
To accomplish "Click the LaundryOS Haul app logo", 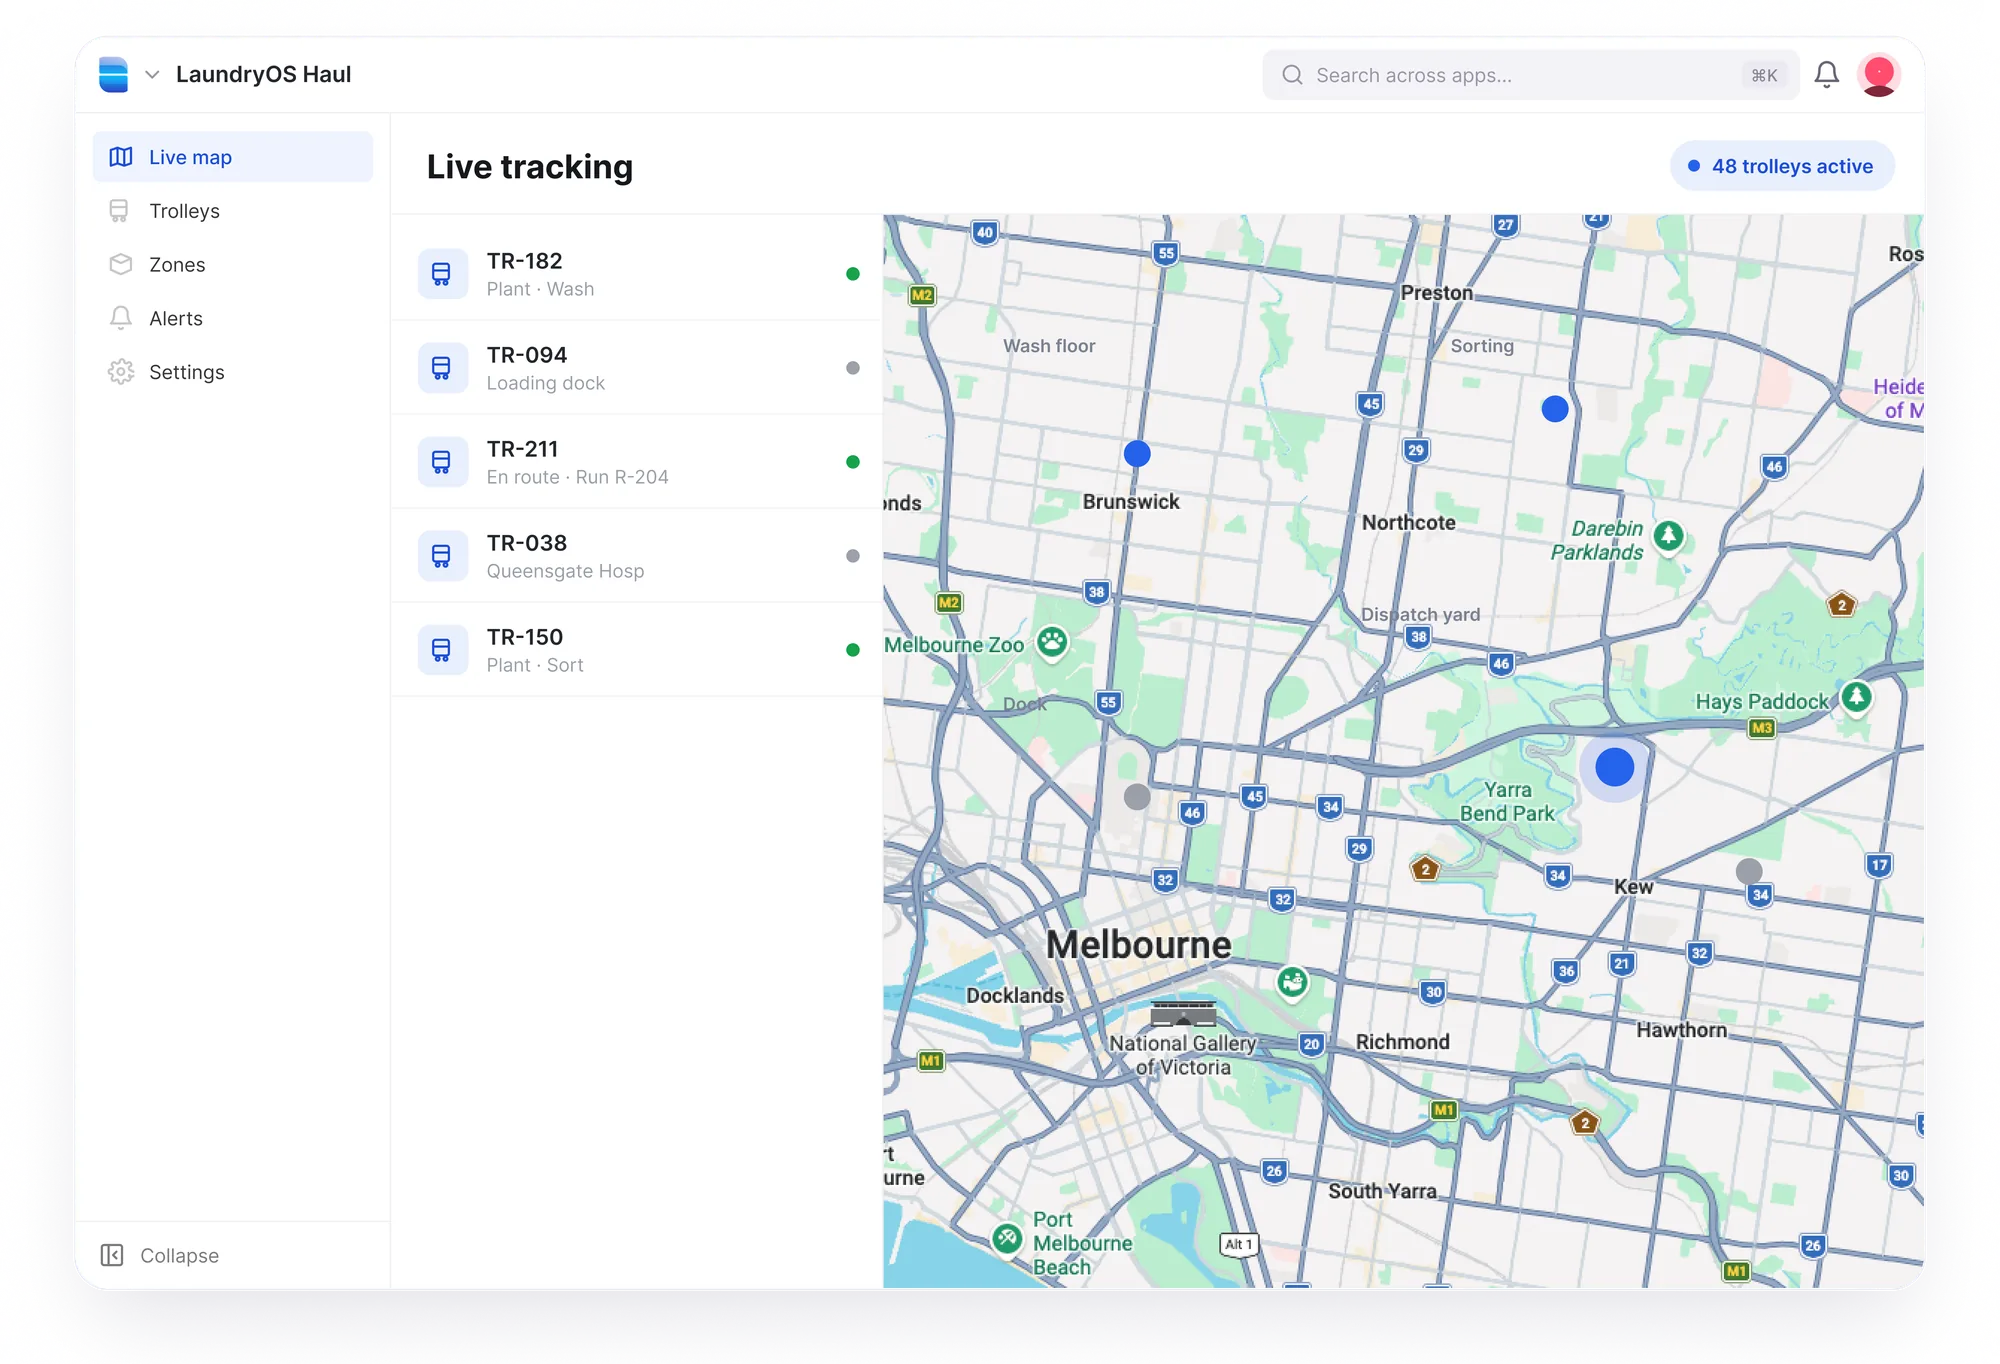I will coord(113,75).
